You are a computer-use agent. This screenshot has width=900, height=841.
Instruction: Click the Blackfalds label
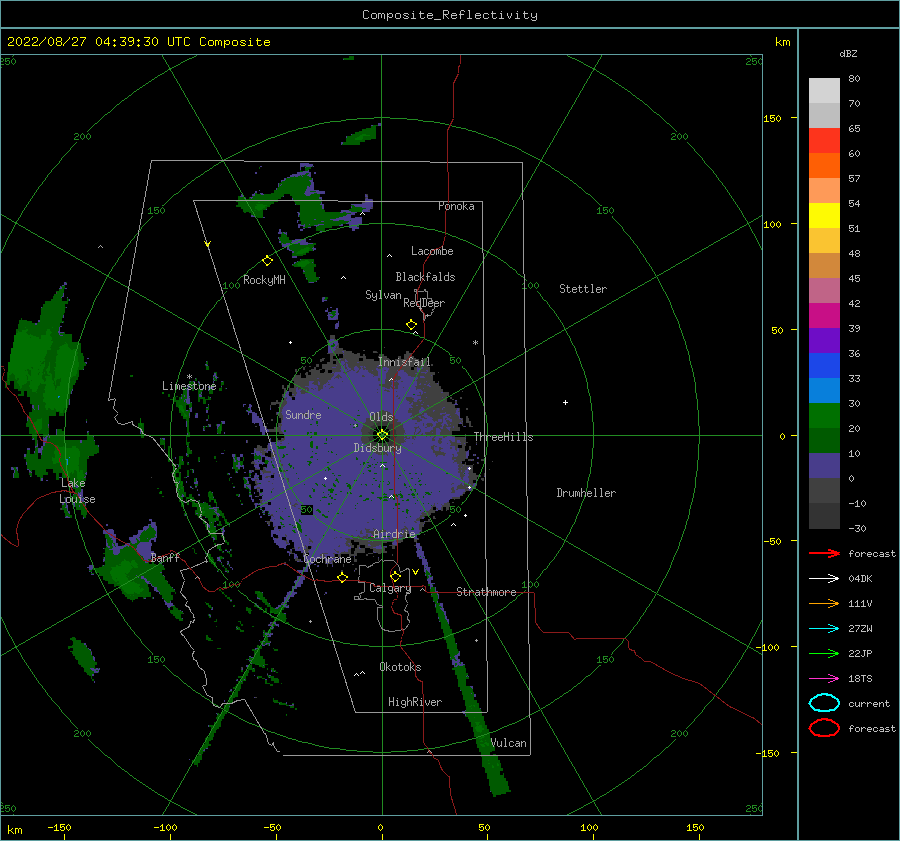(425, 277)
